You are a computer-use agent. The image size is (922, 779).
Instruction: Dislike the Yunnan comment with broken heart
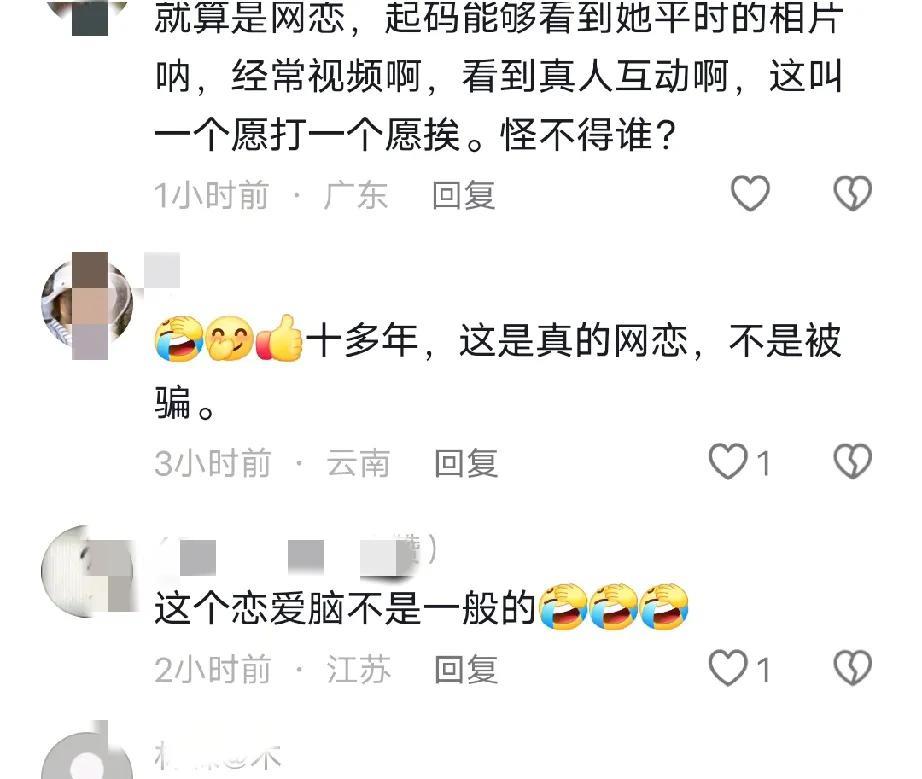pyautogui.click(x=852, y=462)
